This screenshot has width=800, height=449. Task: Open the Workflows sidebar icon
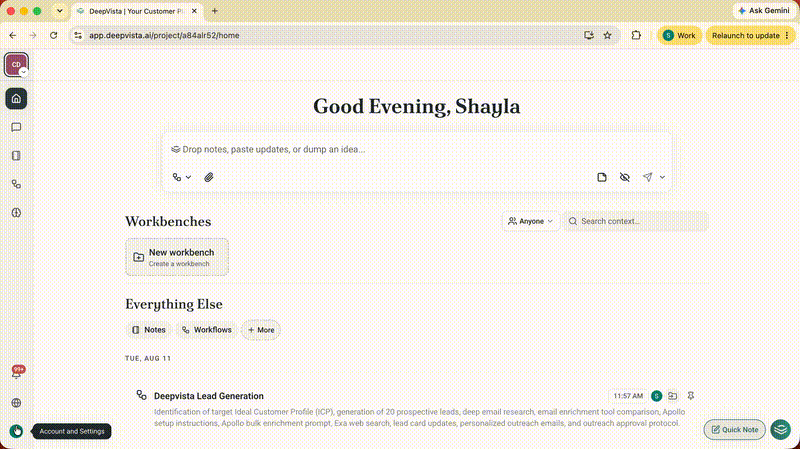coord(16,184)
